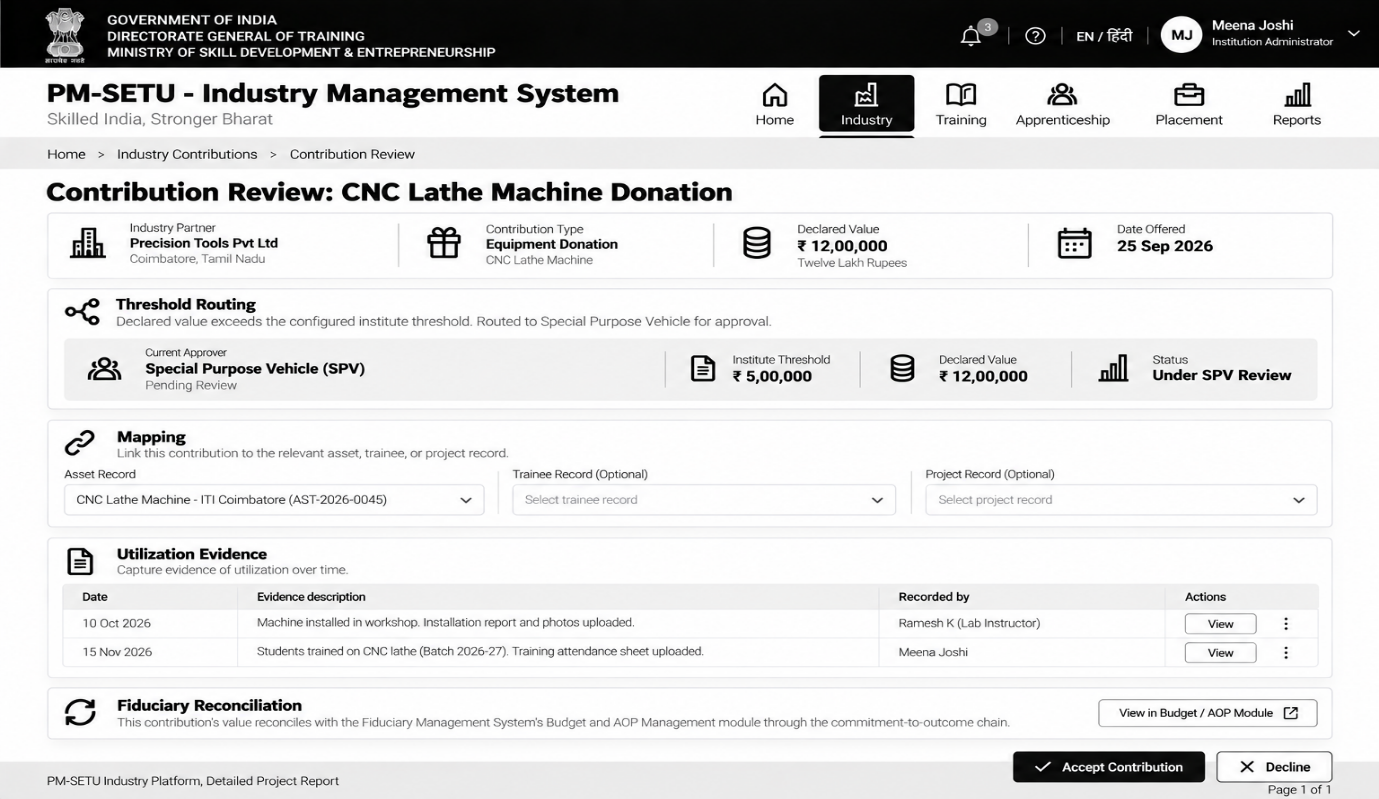1379x799 pixels.
Task: Click the Industry Partner building icon
Action: (x=87, y=245)
